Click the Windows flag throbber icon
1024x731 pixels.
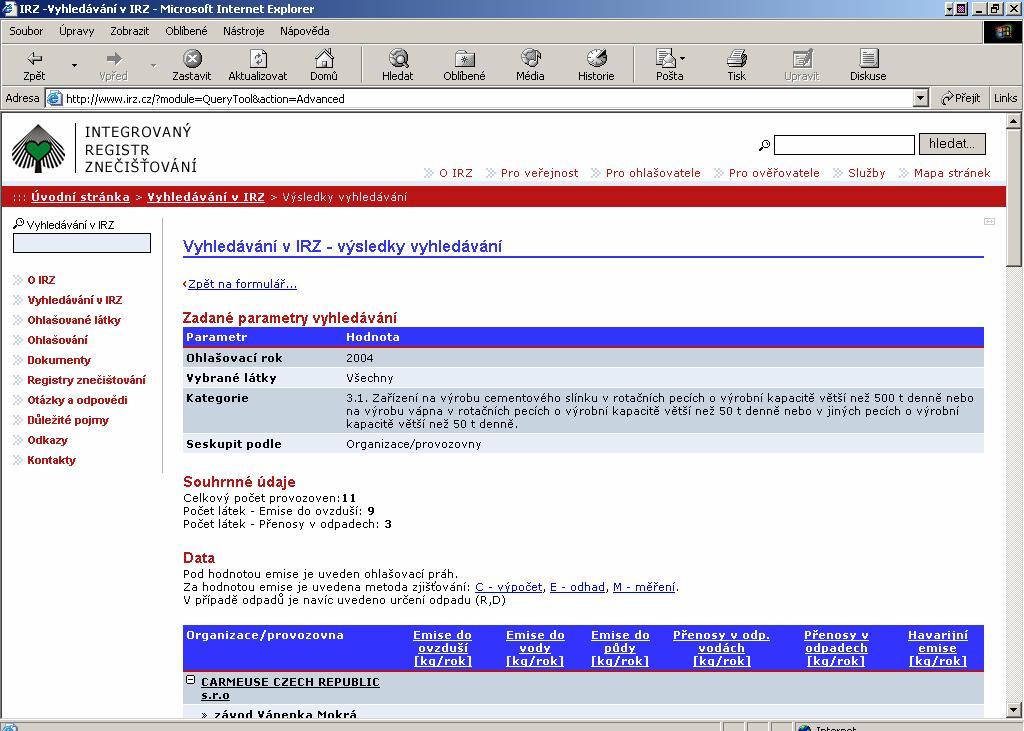(1002, 32)
